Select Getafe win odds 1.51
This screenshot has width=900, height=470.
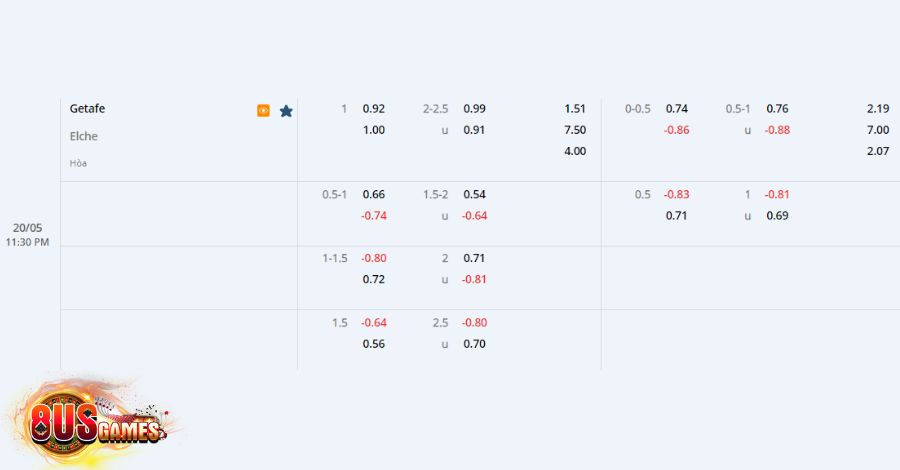[575, 108]
